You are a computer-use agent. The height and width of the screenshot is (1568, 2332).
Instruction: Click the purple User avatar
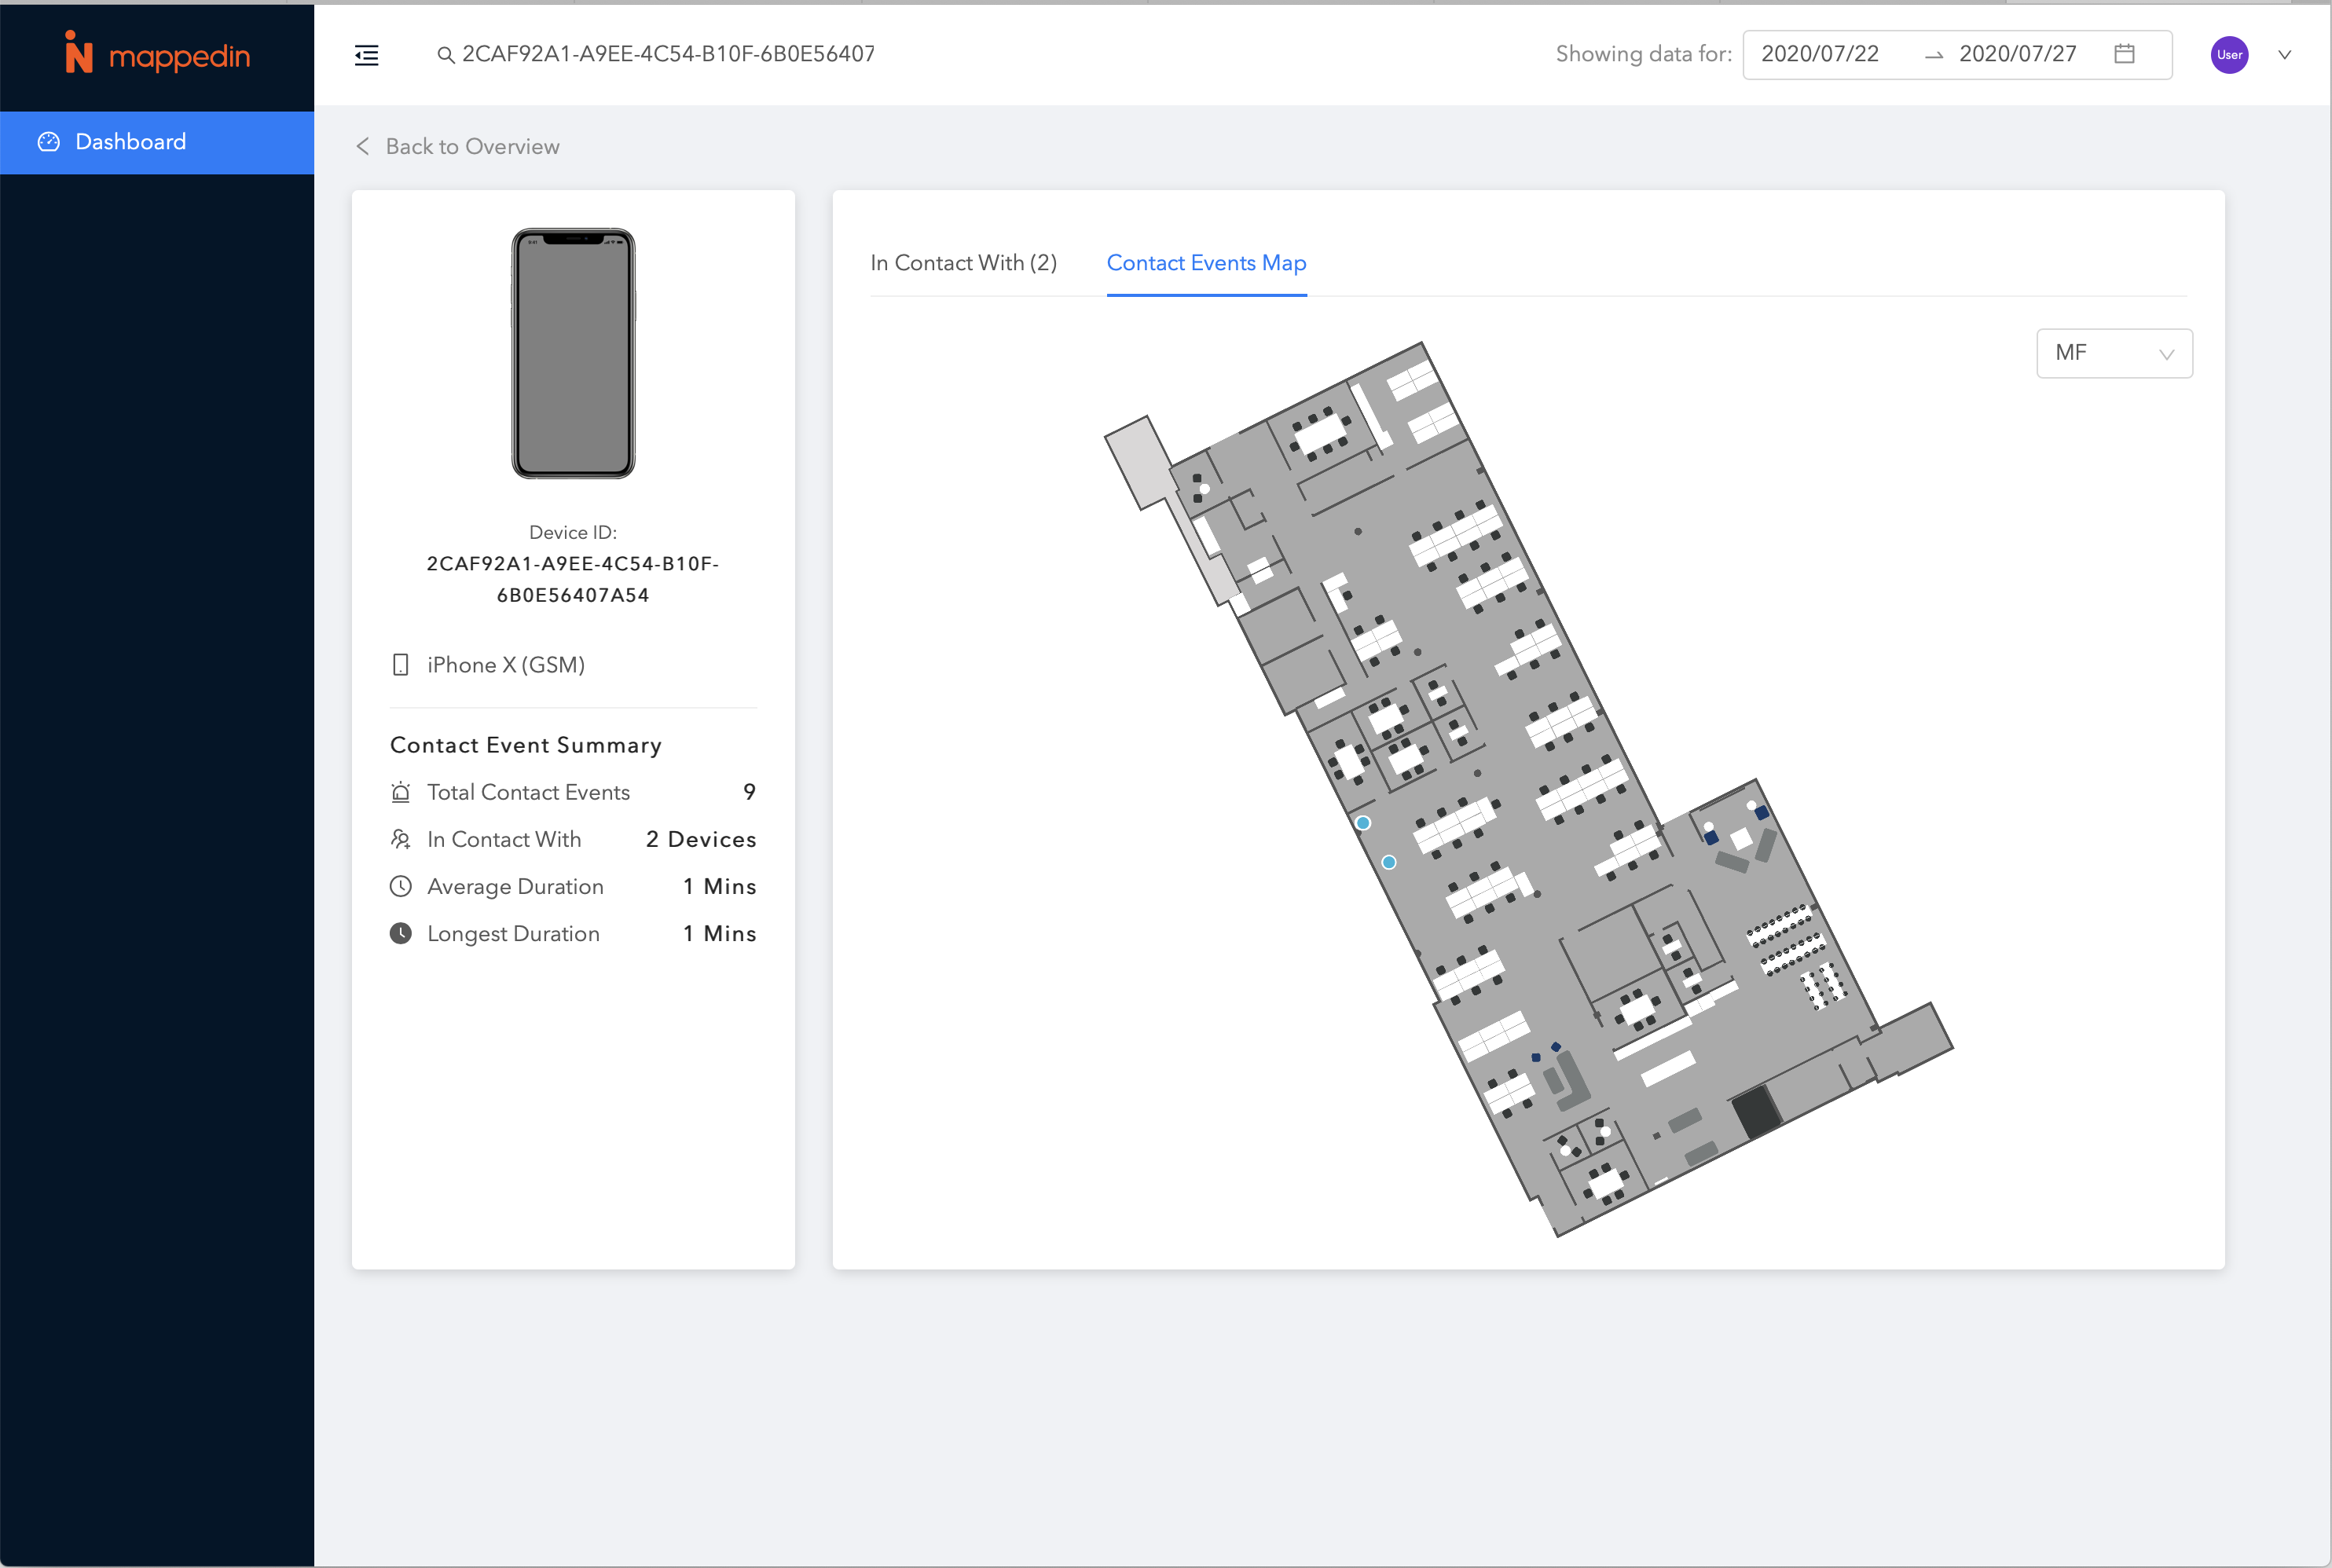click(2229, 55)
